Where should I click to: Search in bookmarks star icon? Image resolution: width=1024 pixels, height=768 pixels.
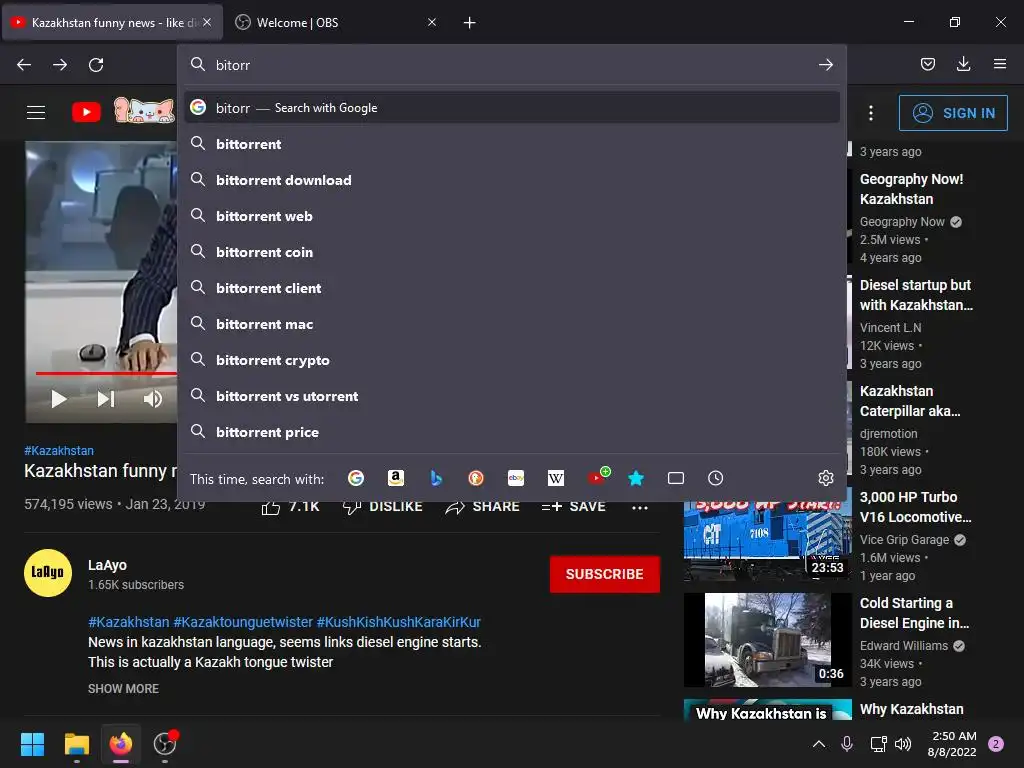636,478
